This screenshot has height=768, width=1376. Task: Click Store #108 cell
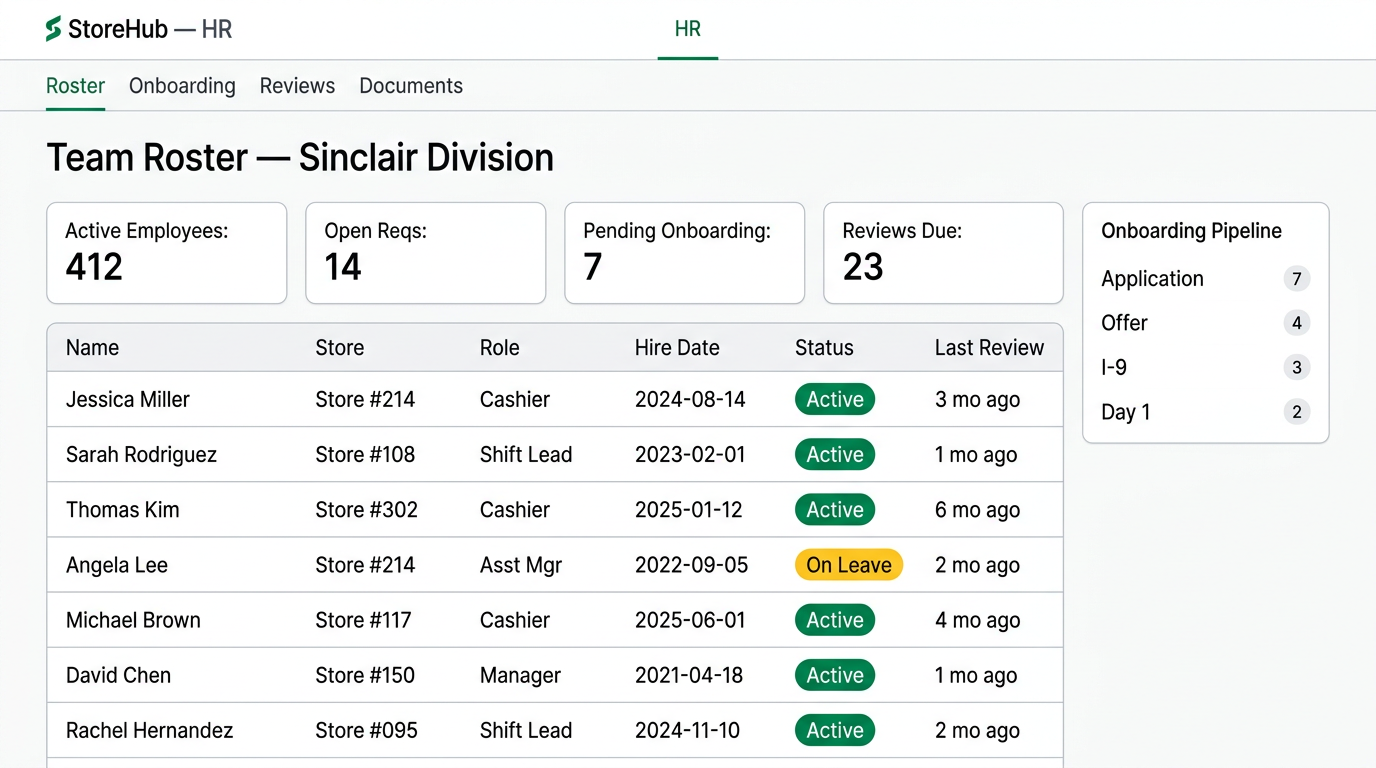pyautogui.click(x=365, y=455)
